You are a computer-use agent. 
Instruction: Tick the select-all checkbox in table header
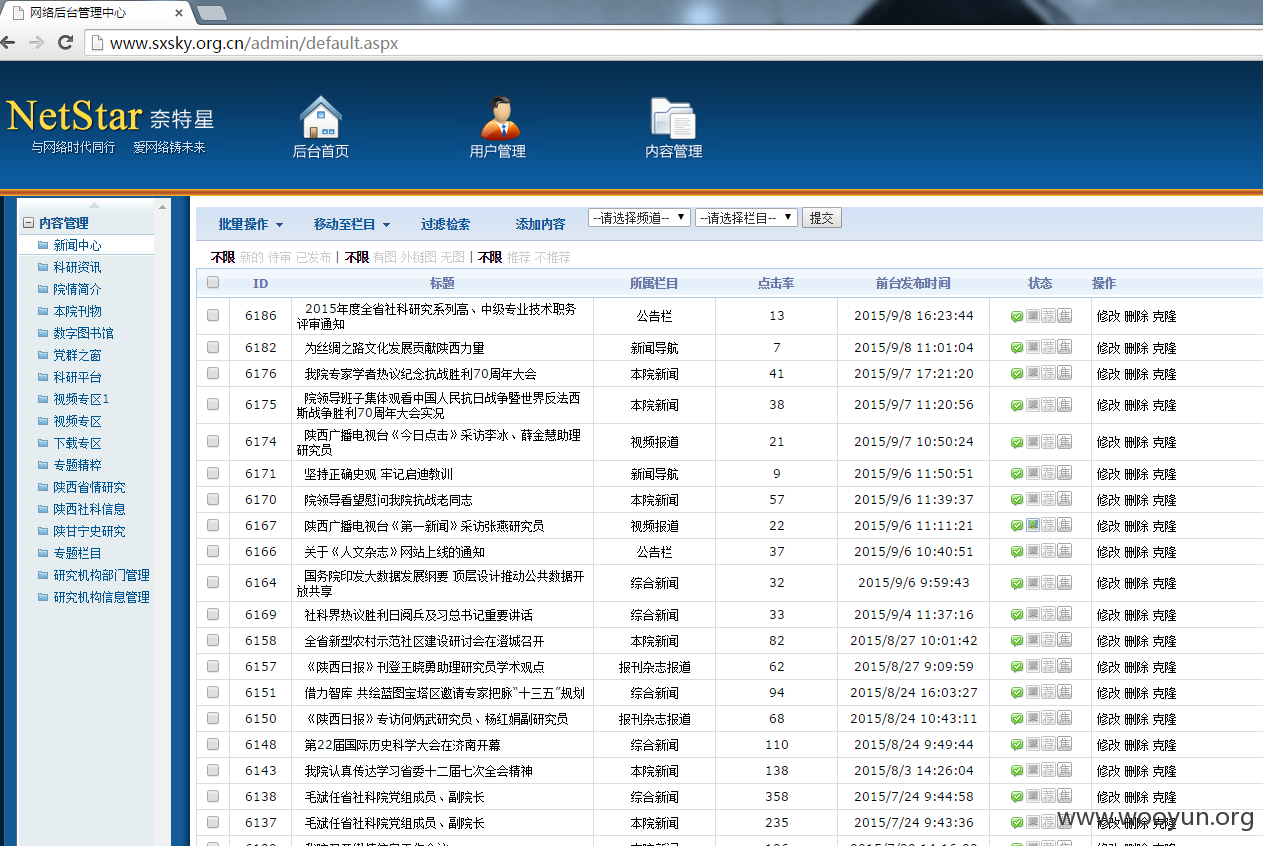(x=213, y=282)
